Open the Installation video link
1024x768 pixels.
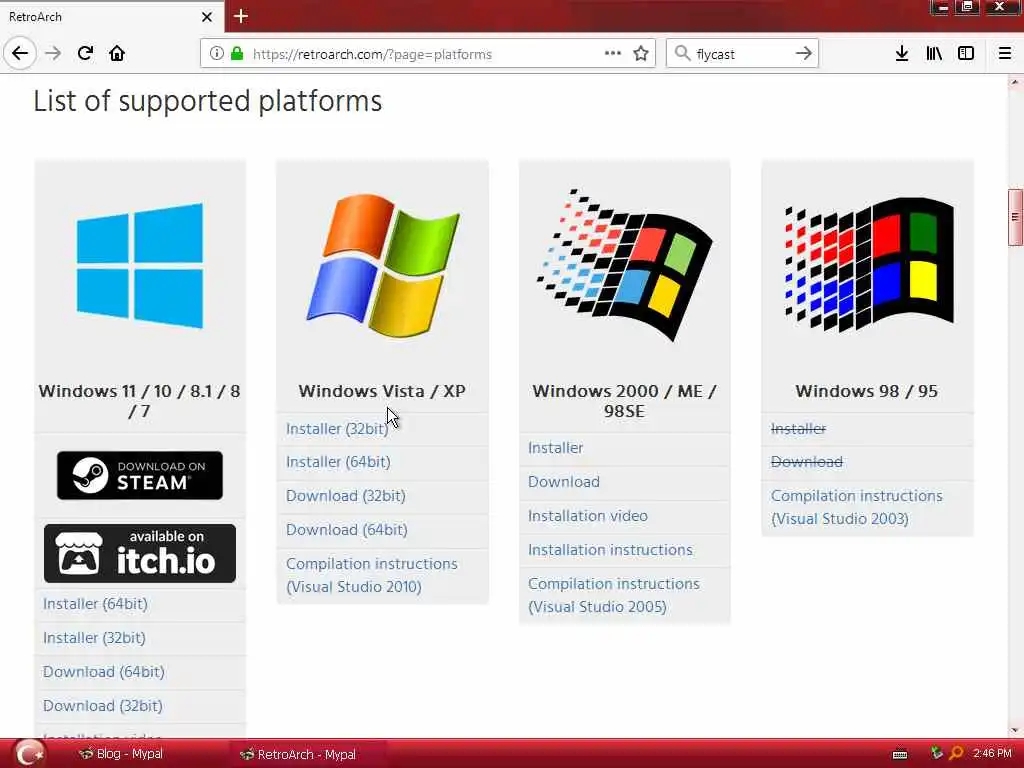point(588,516)
